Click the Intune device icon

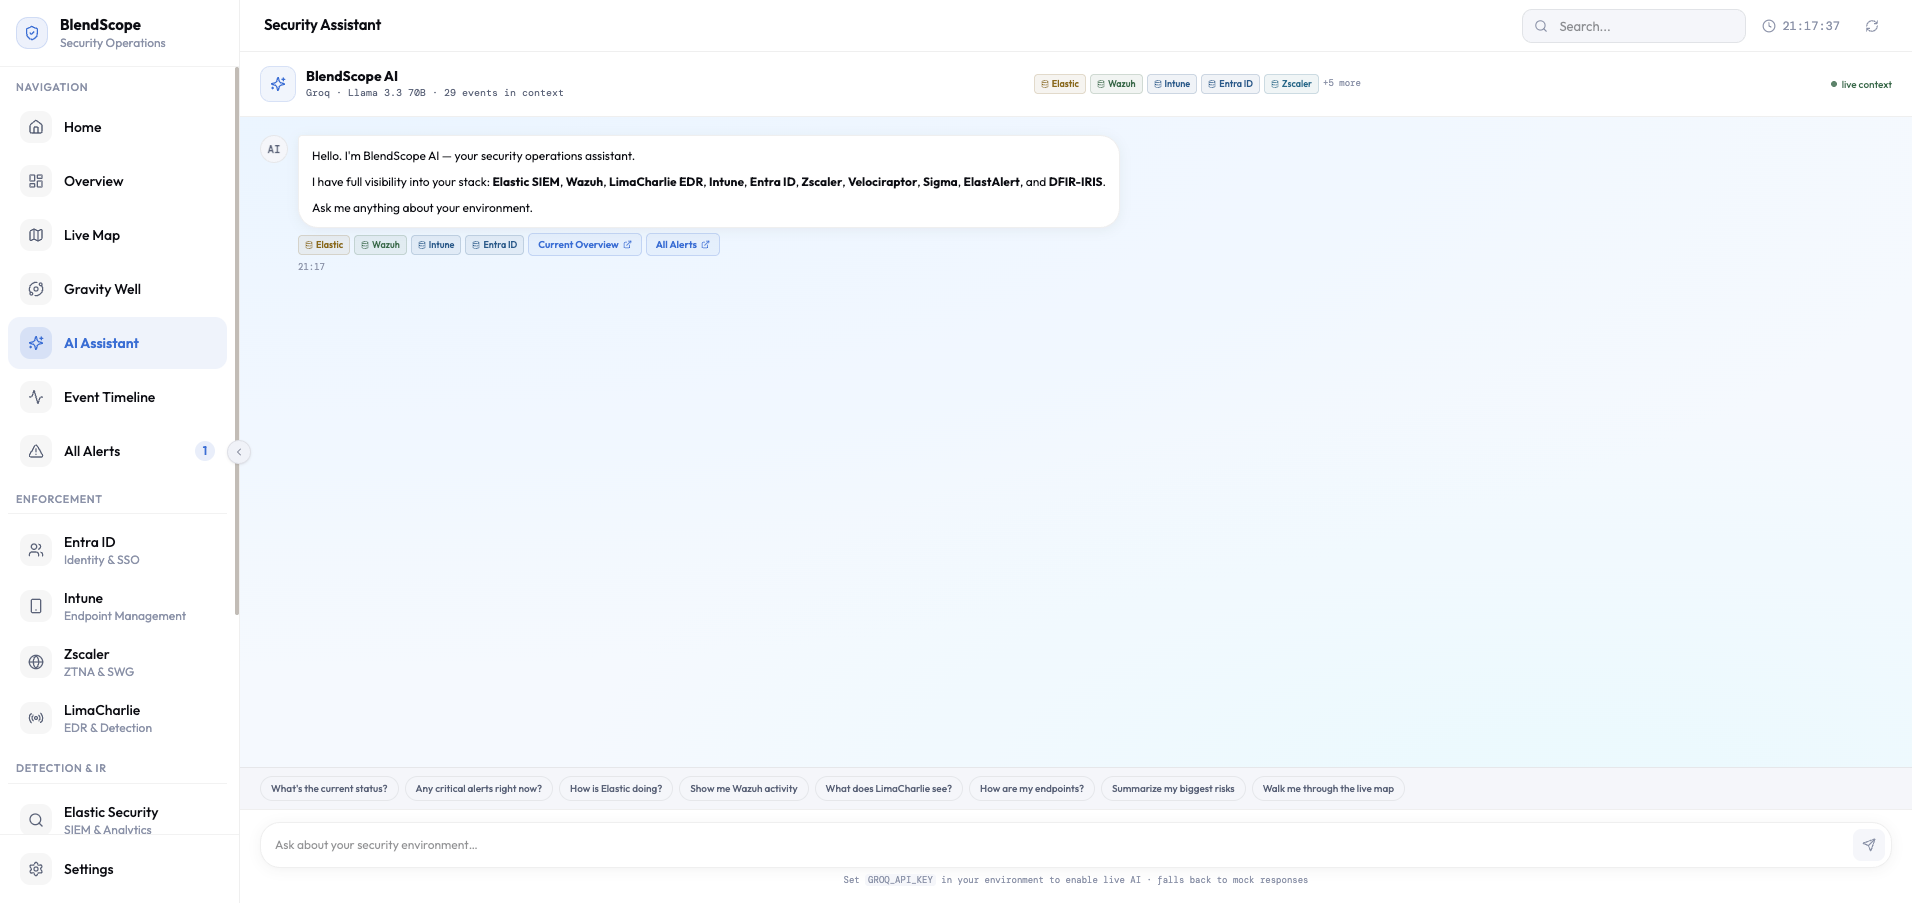point(36,606)
